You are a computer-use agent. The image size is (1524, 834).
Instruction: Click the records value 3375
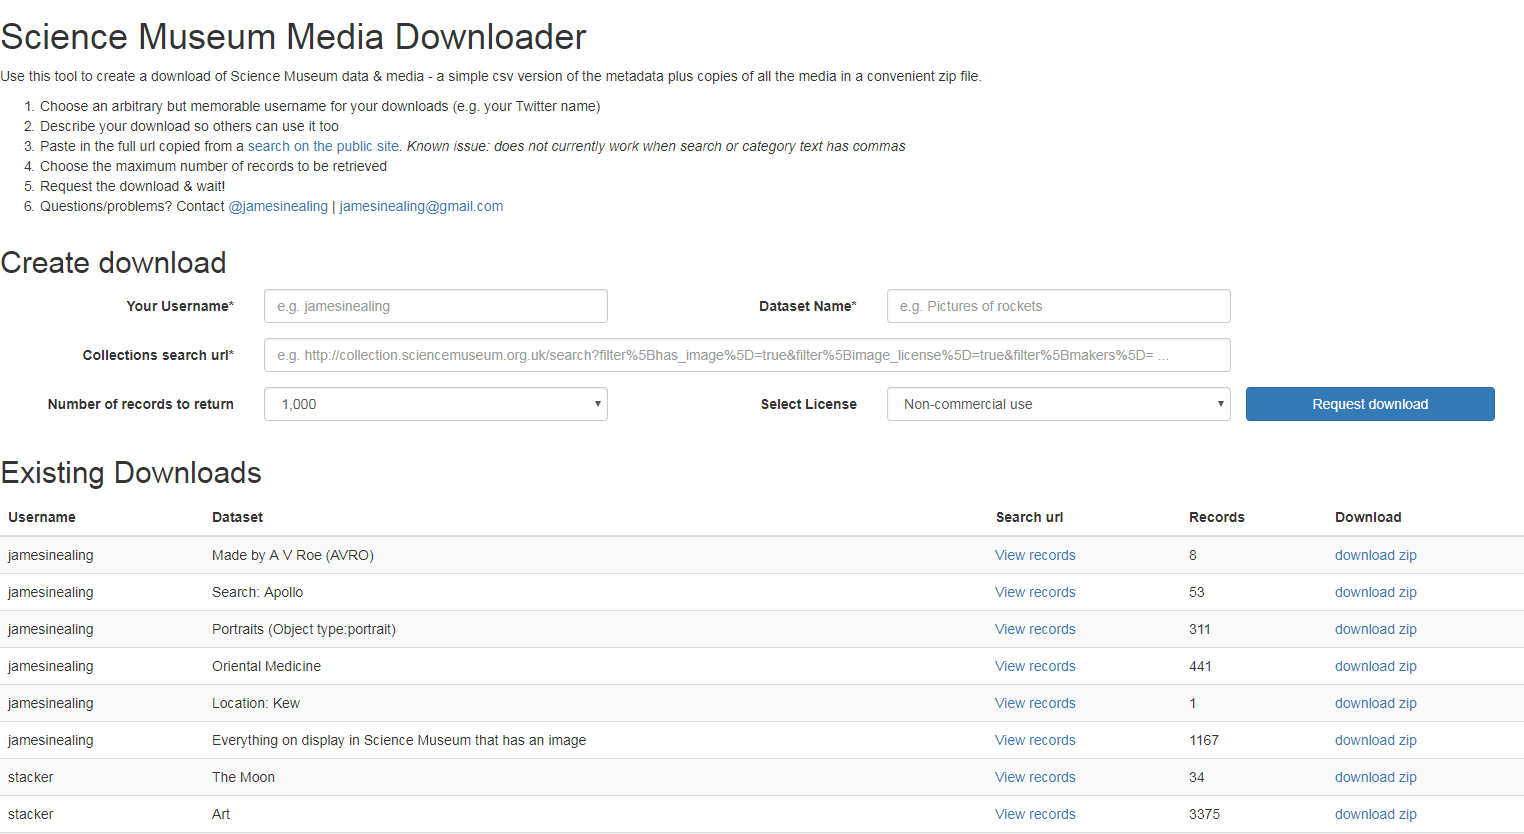click(1204, 814)
